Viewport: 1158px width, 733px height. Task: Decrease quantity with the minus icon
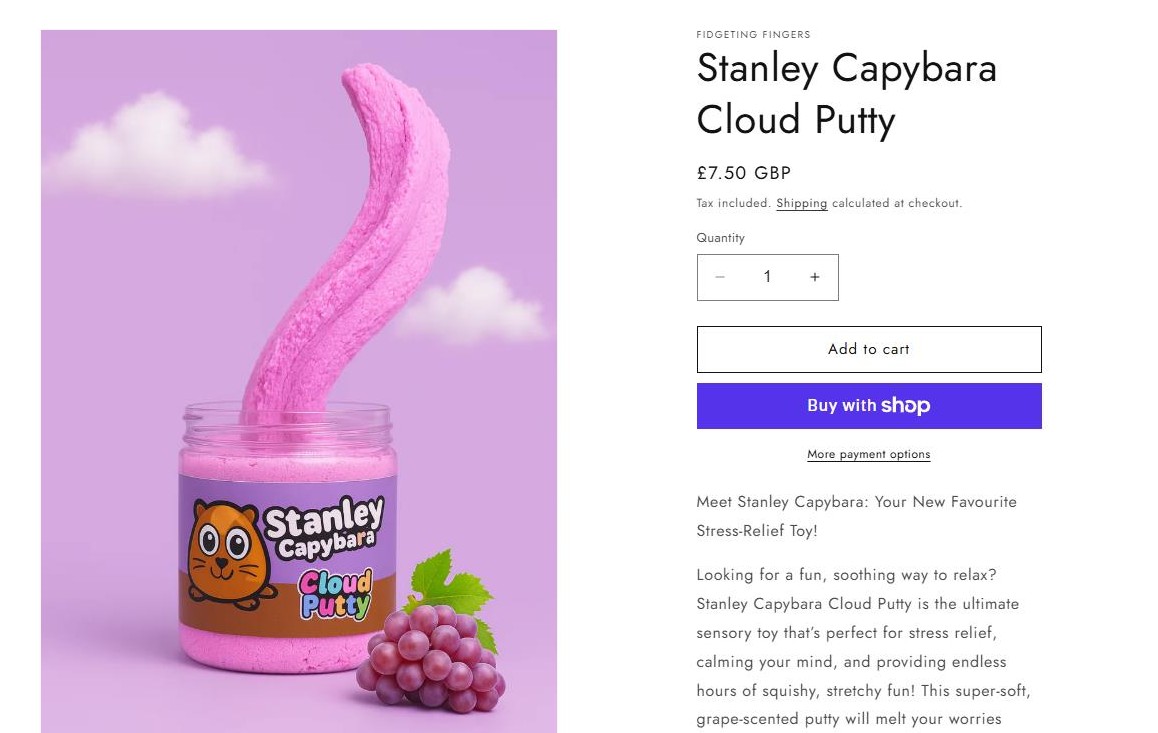(720, 277)
